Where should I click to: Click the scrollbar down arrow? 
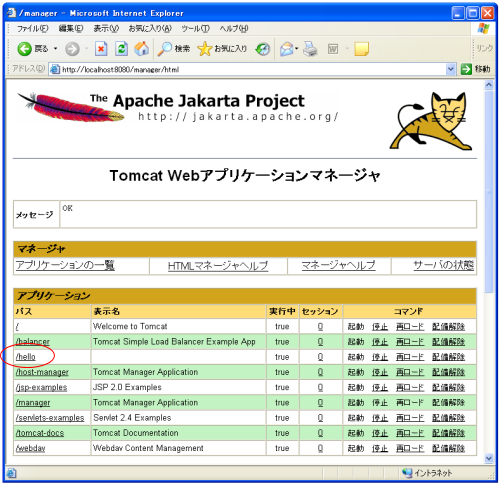(x=489, y=458)
